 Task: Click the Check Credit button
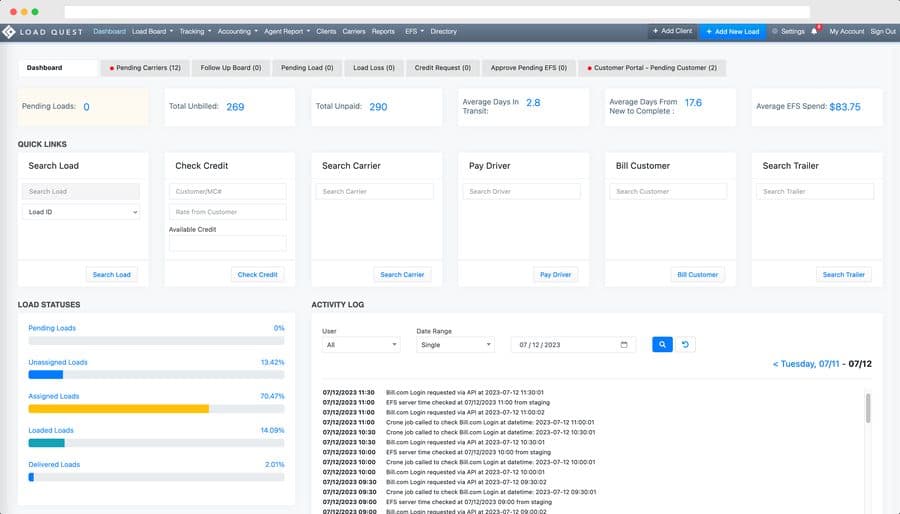(x=257, y=275)
